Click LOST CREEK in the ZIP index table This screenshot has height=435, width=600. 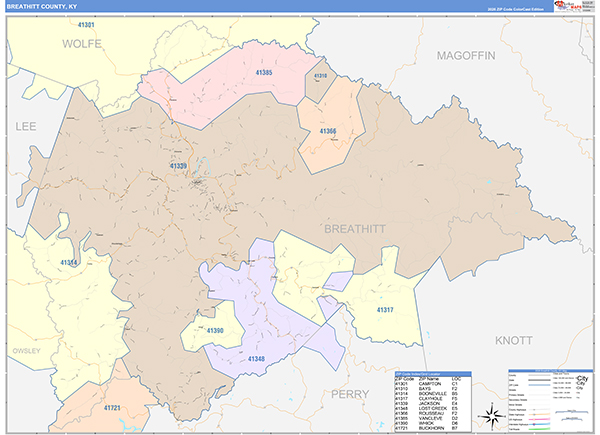pyautogui.click(x=433, y=409)
